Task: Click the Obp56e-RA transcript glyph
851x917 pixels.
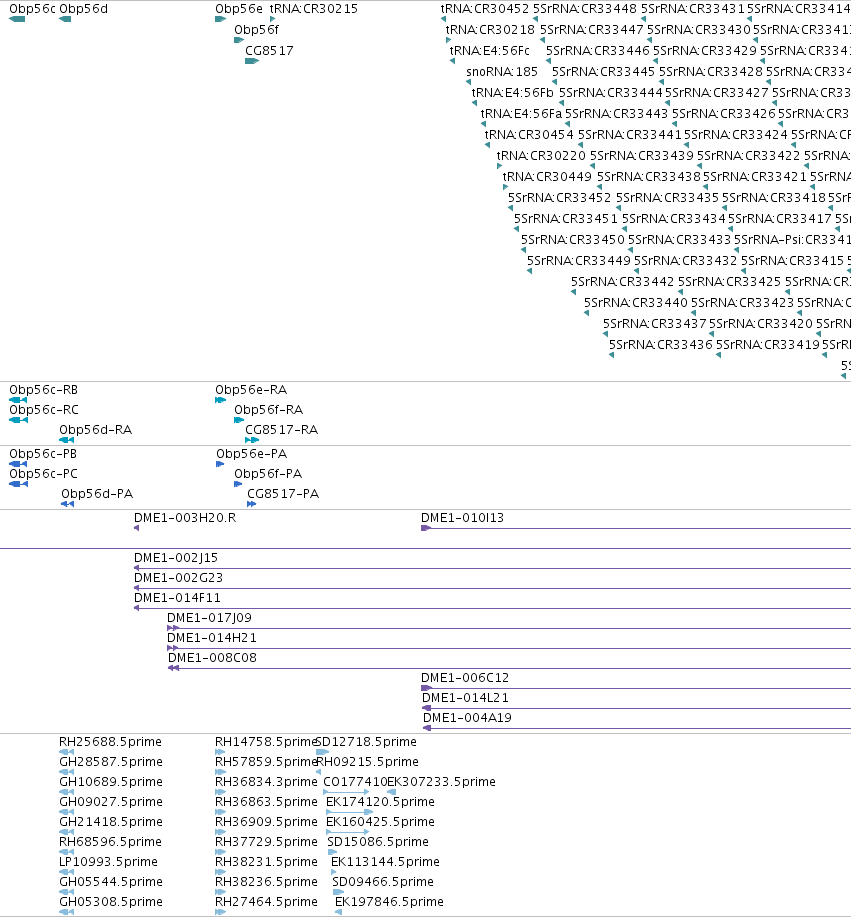Action: pyautogui.click(x=220, y=400)
